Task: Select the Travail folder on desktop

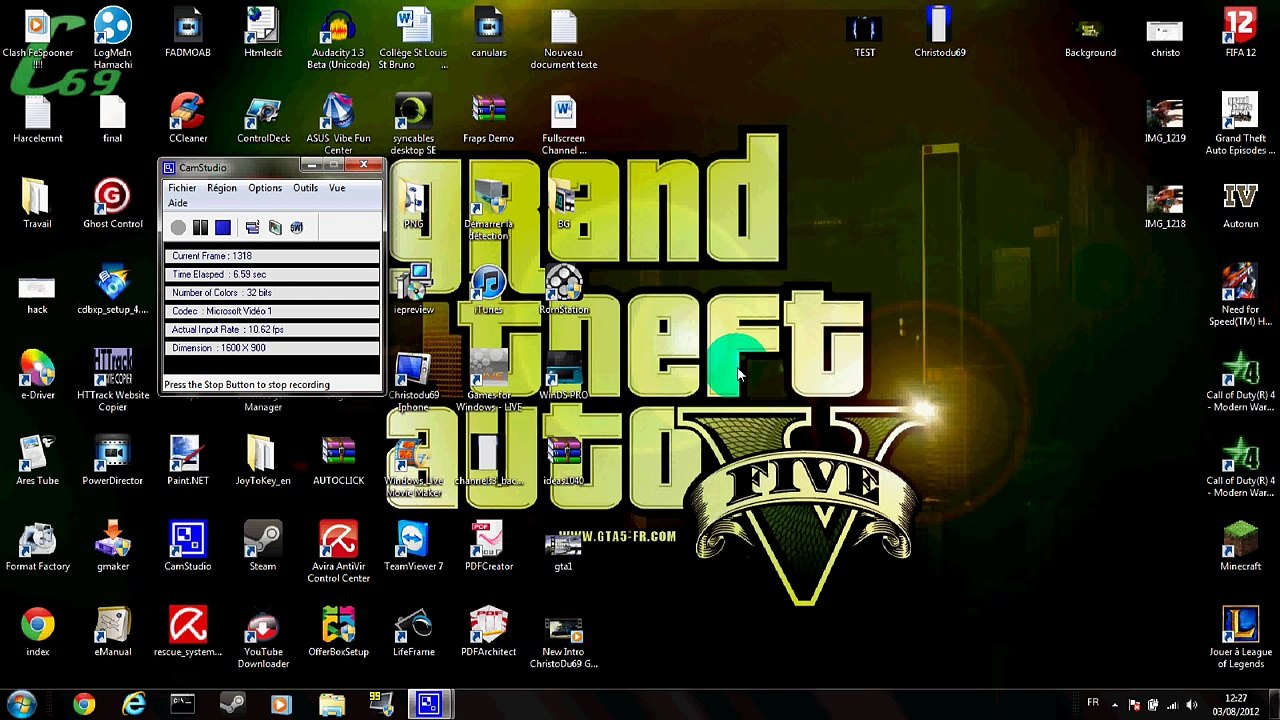Action: click(x=38, y=204)
